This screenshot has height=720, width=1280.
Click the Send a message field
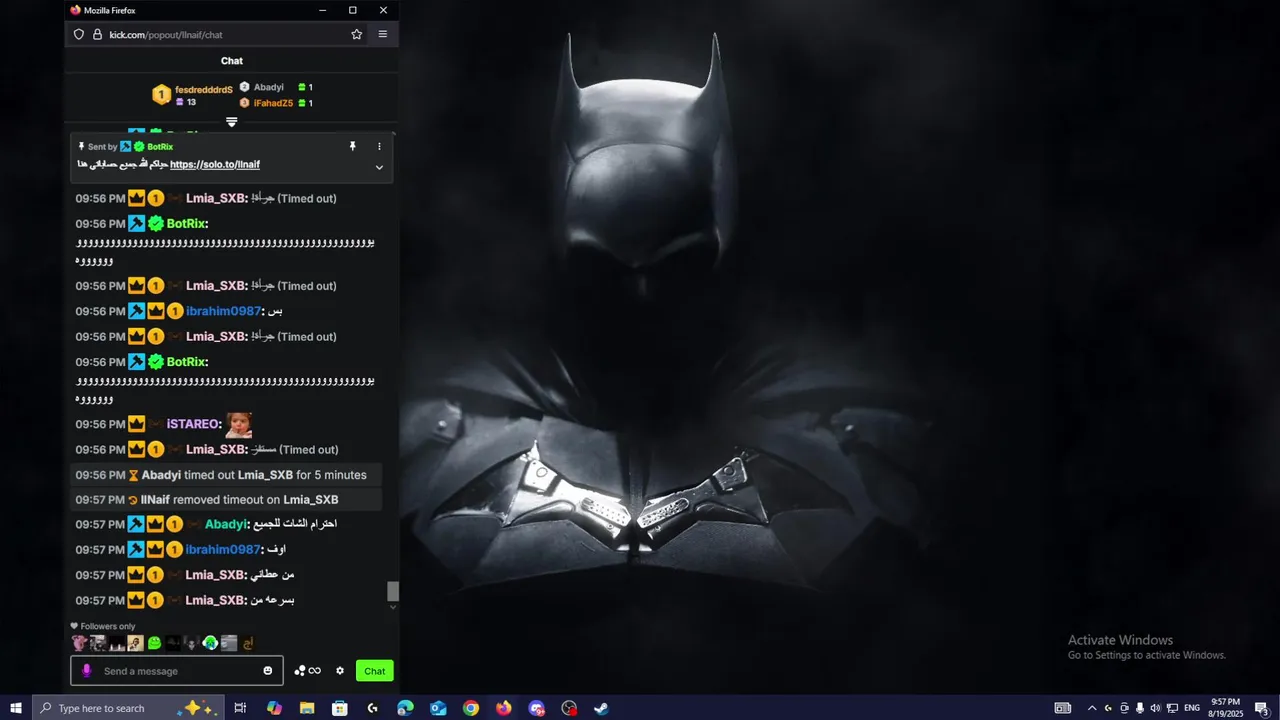[x=177, y=671]
